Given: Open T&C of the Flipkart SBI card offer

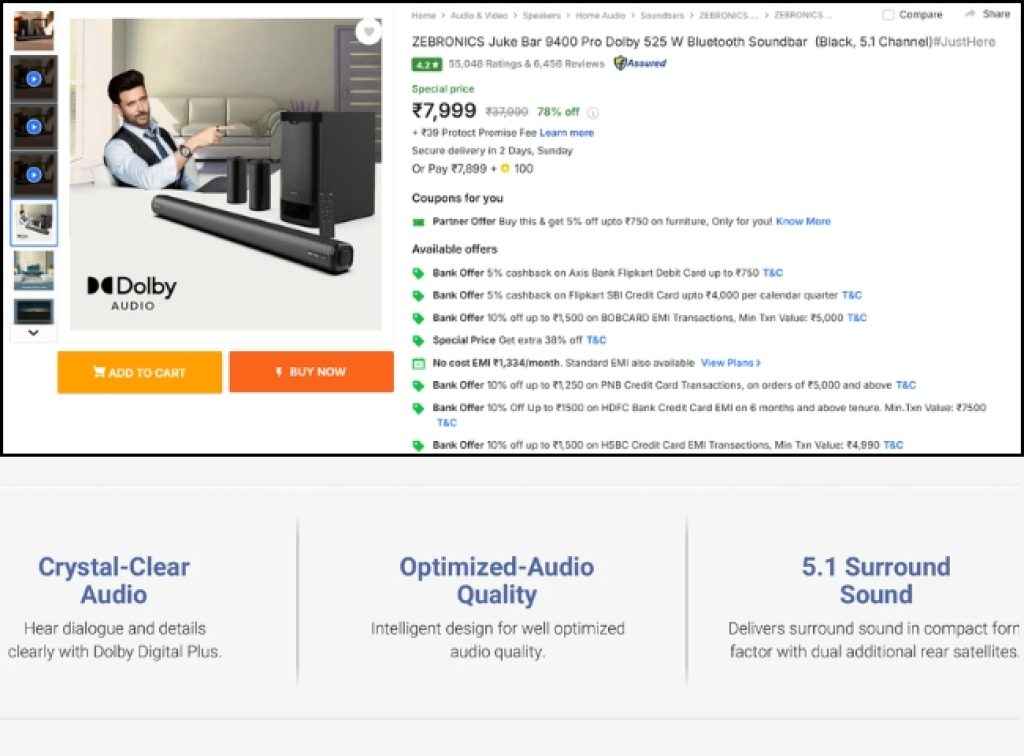Looking at the screenshot, I should tap(851, 295).
